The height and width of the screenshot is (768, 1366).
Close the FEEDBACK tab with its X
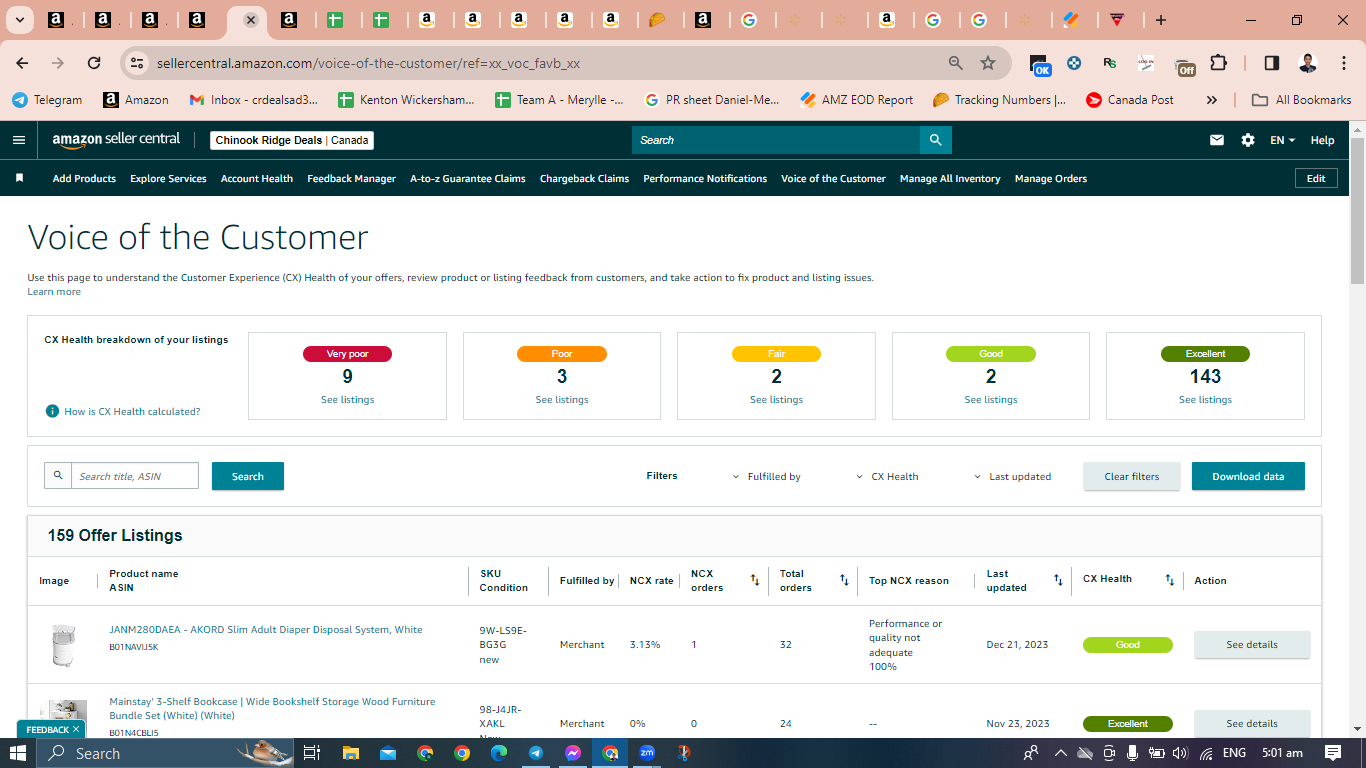coord(76,730)
